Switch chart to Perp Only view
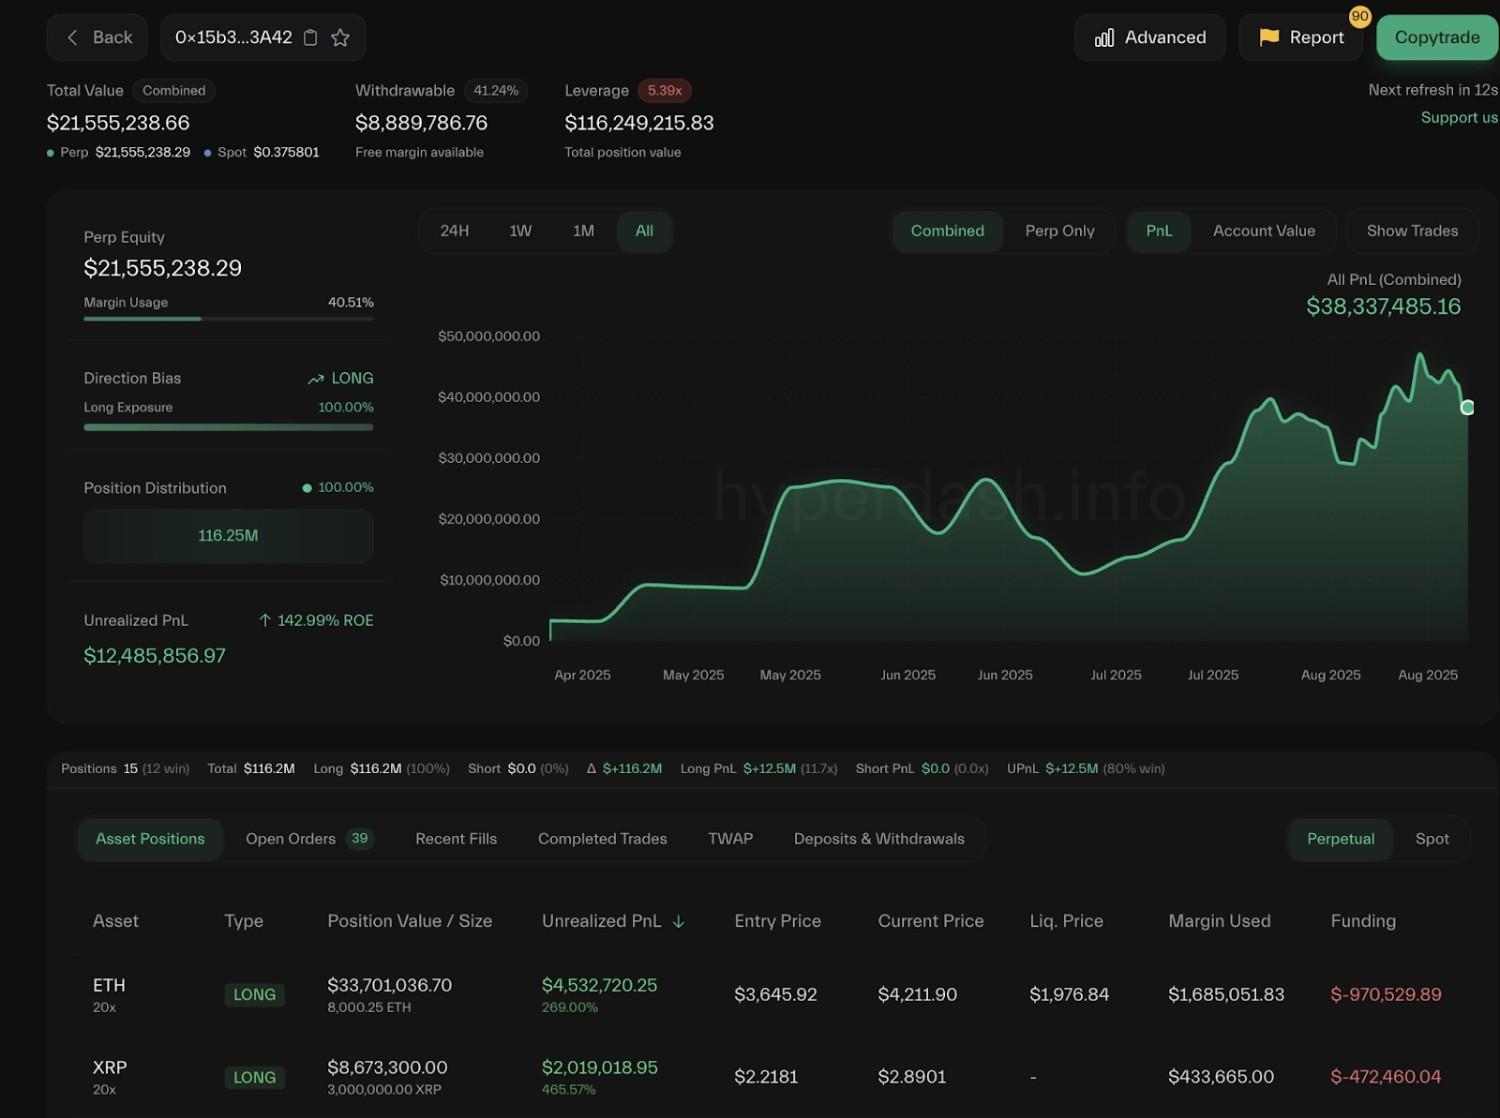1500x1118 pixels. tap(1060, 231)
